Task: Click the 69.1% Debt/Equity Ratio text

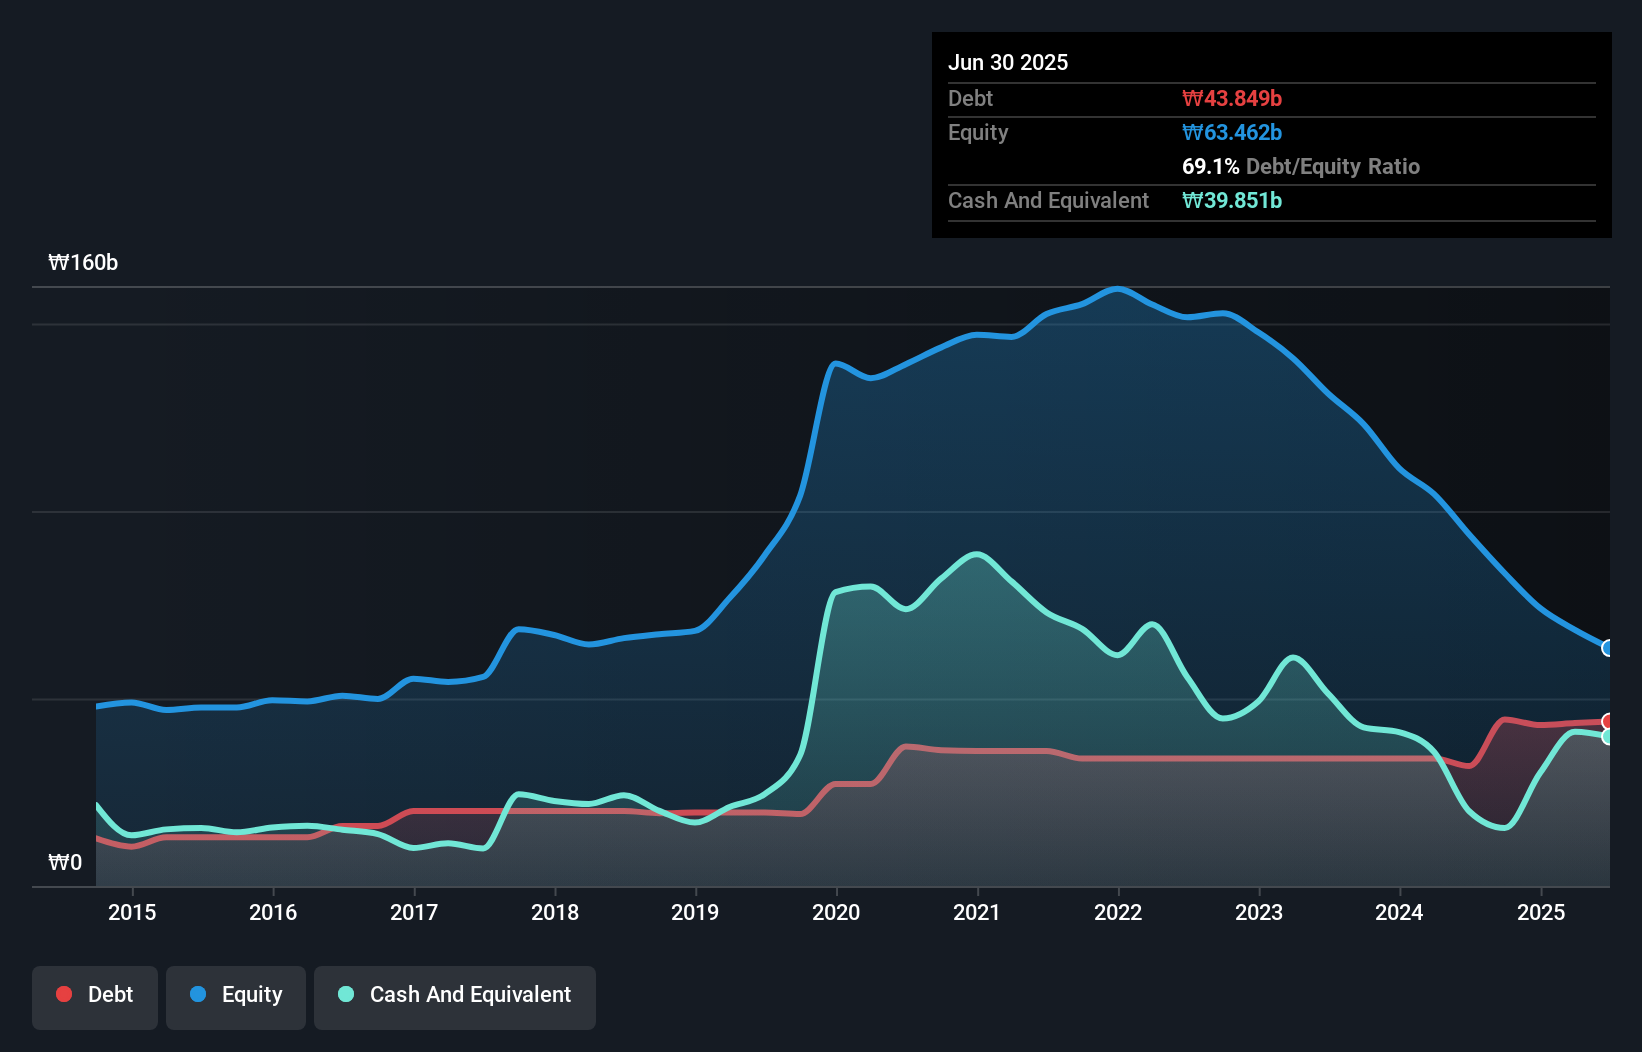Action: click(x=1300, y=167)
